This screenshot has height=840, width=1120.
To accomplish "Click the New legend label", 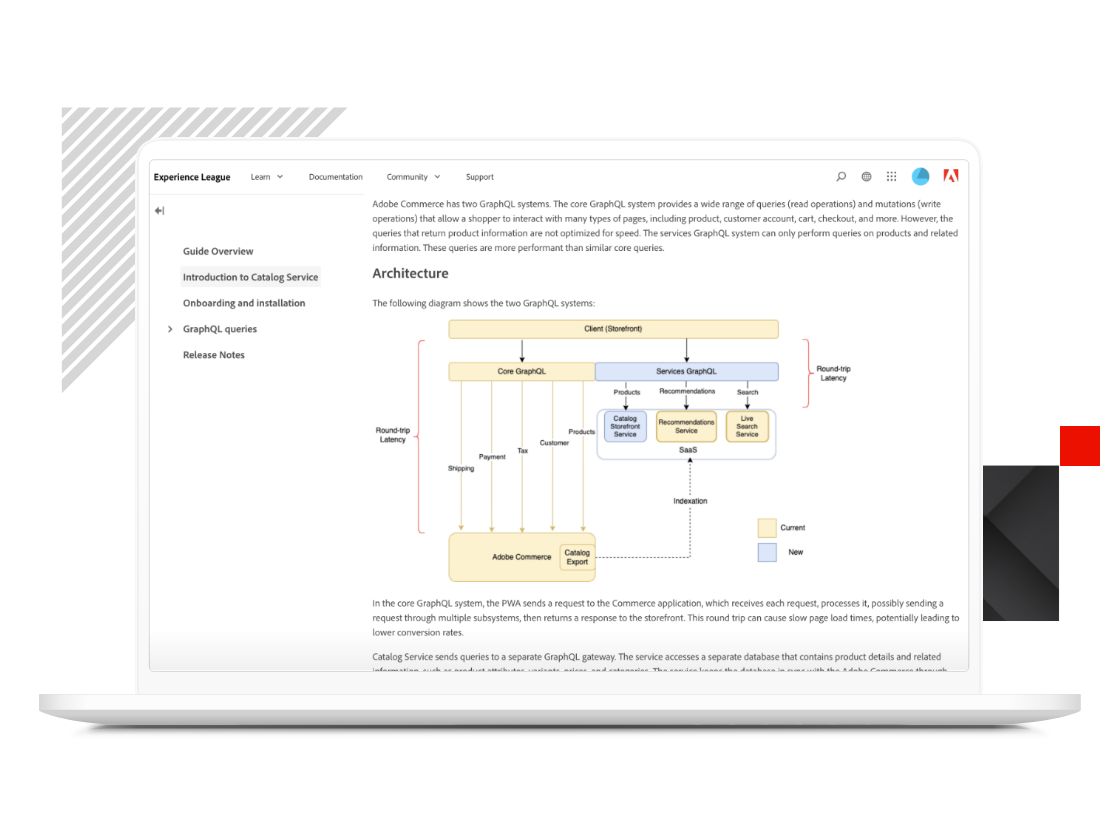I will pyautogui.click(x=796, y=552).
